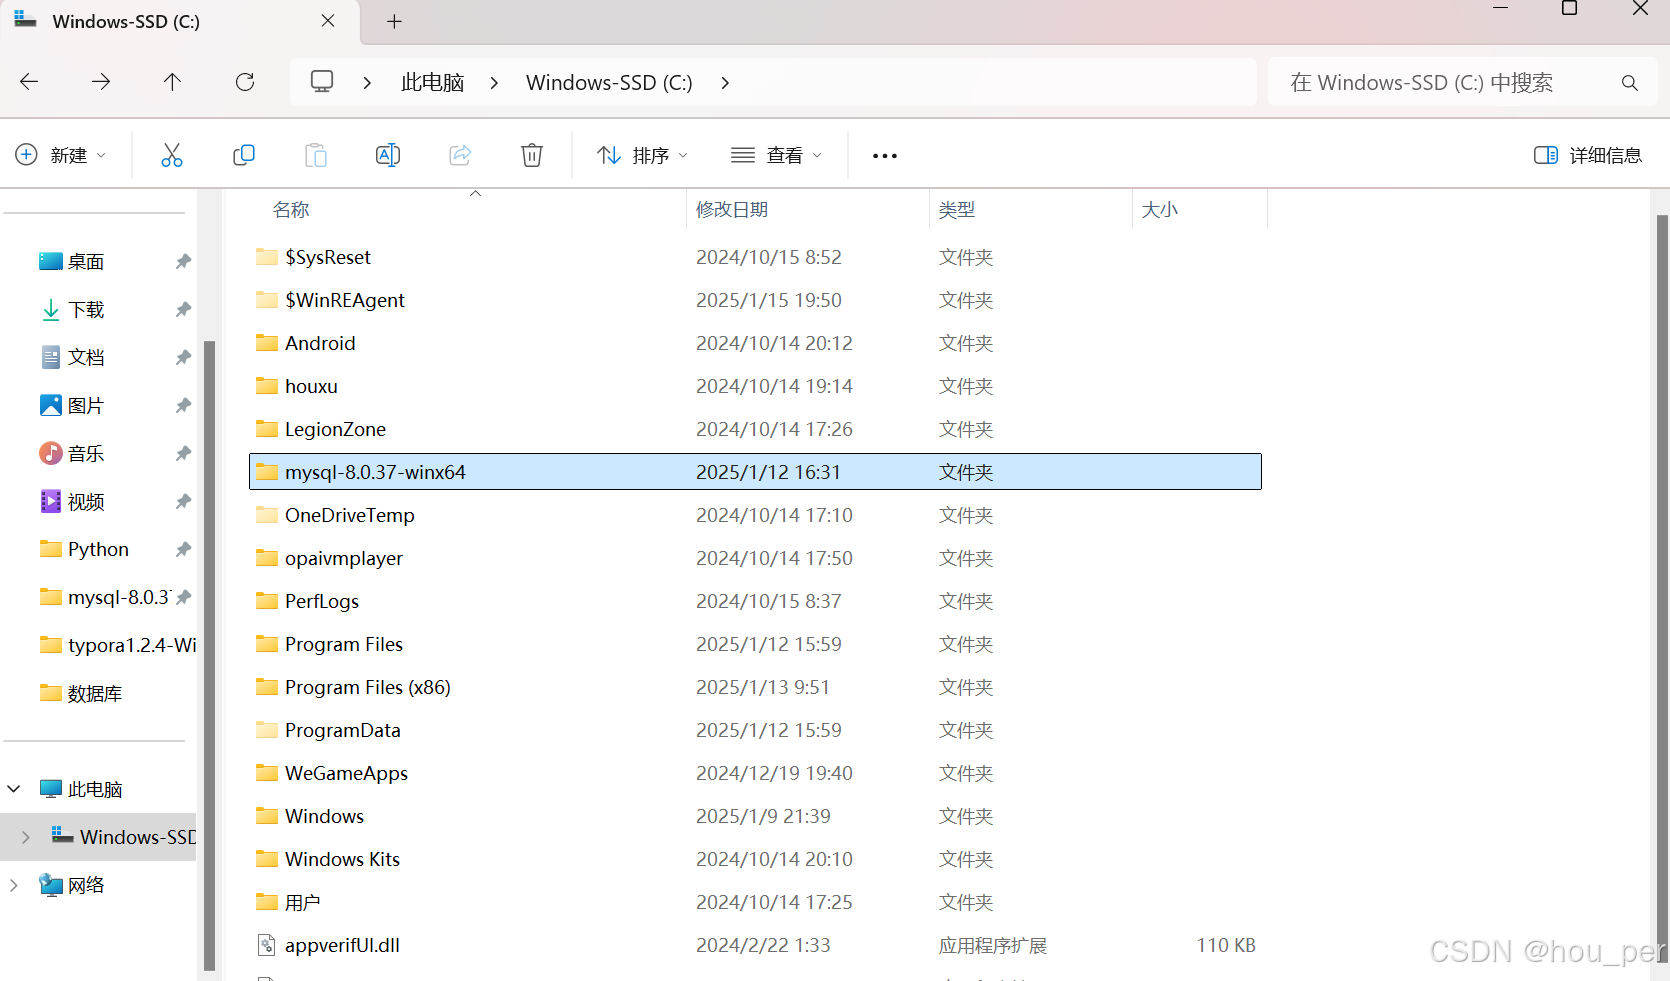Open the 排序 sort dropdown

point(641,155)
